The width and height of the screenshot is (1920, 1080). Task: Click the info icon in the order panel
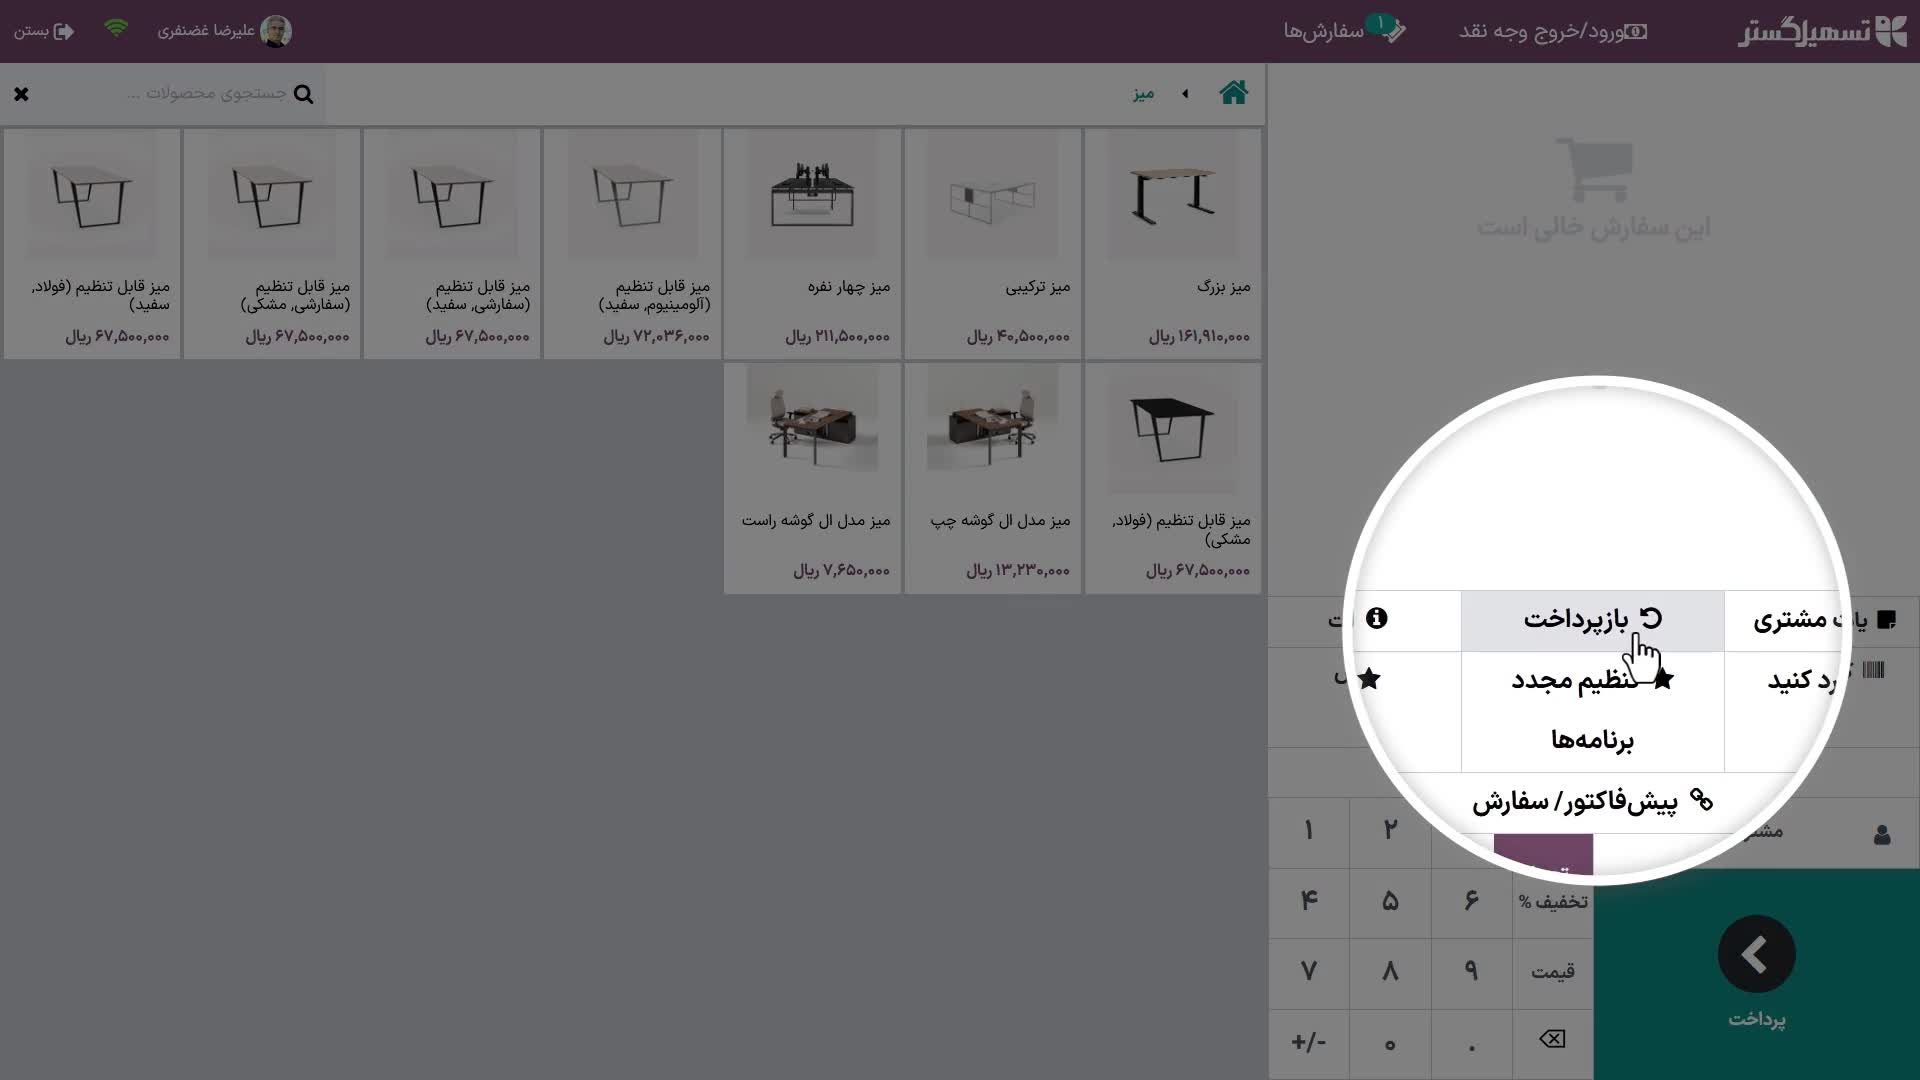1377,619
